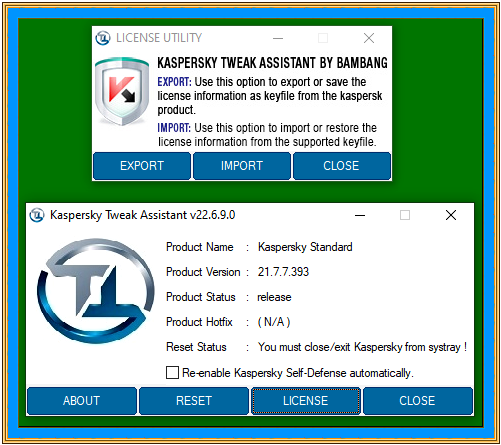The height and width of the screenshot is (445, 501).
Task: Click the disabled maximize button of License Utility
Action: click(323, 38)
